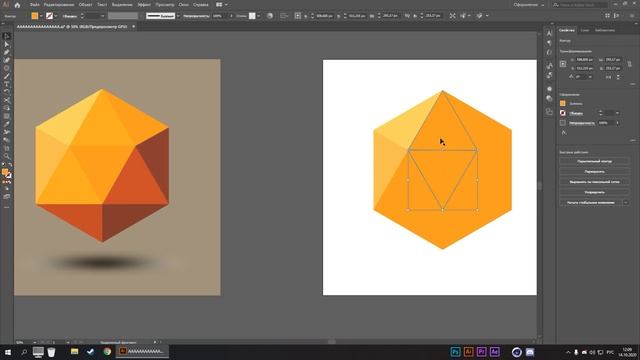Open Windows Start menu
Image resolution: width=640 pixels, height=360 pixels.
[x=8, y=352]
